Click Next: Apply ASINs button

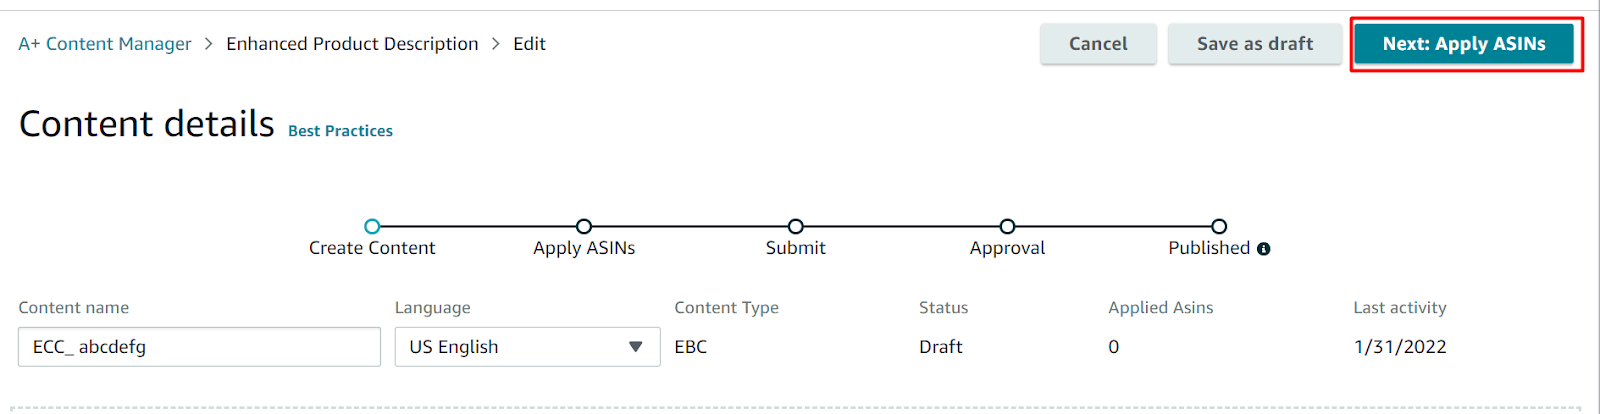pyautogui.click(x=1464, y=44)
